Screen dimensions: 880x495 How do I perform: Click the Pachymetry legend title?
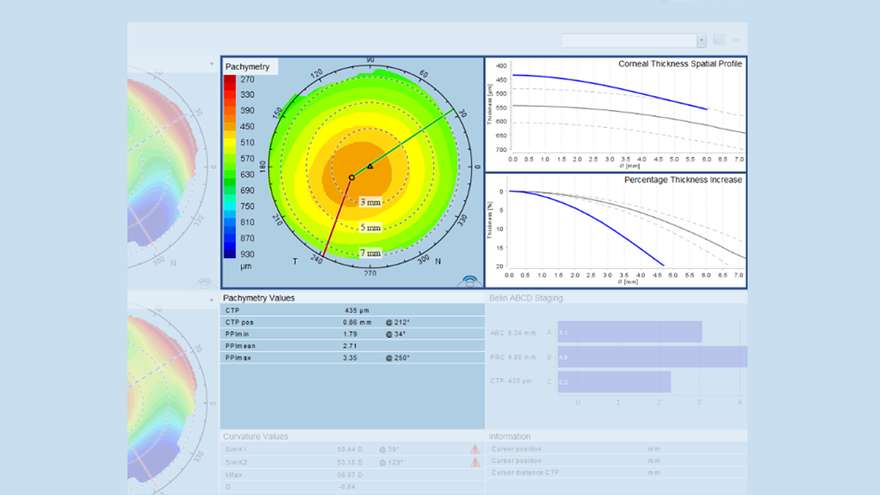tap(247, 66)
